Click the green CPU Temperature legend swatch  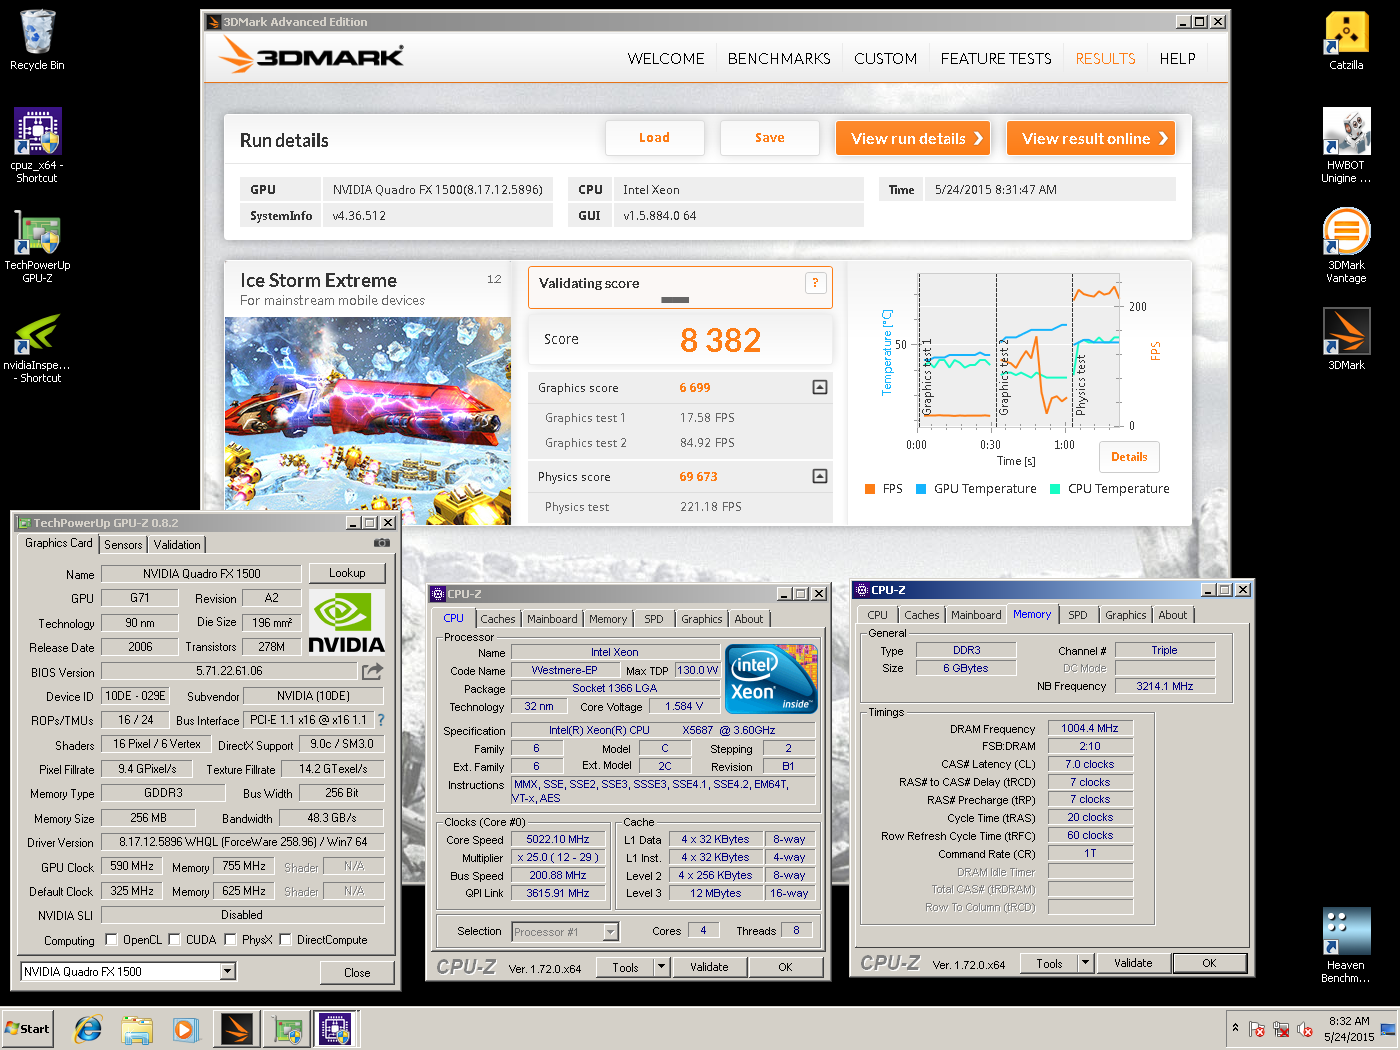pyautogui.click(x=1055, y=489)
